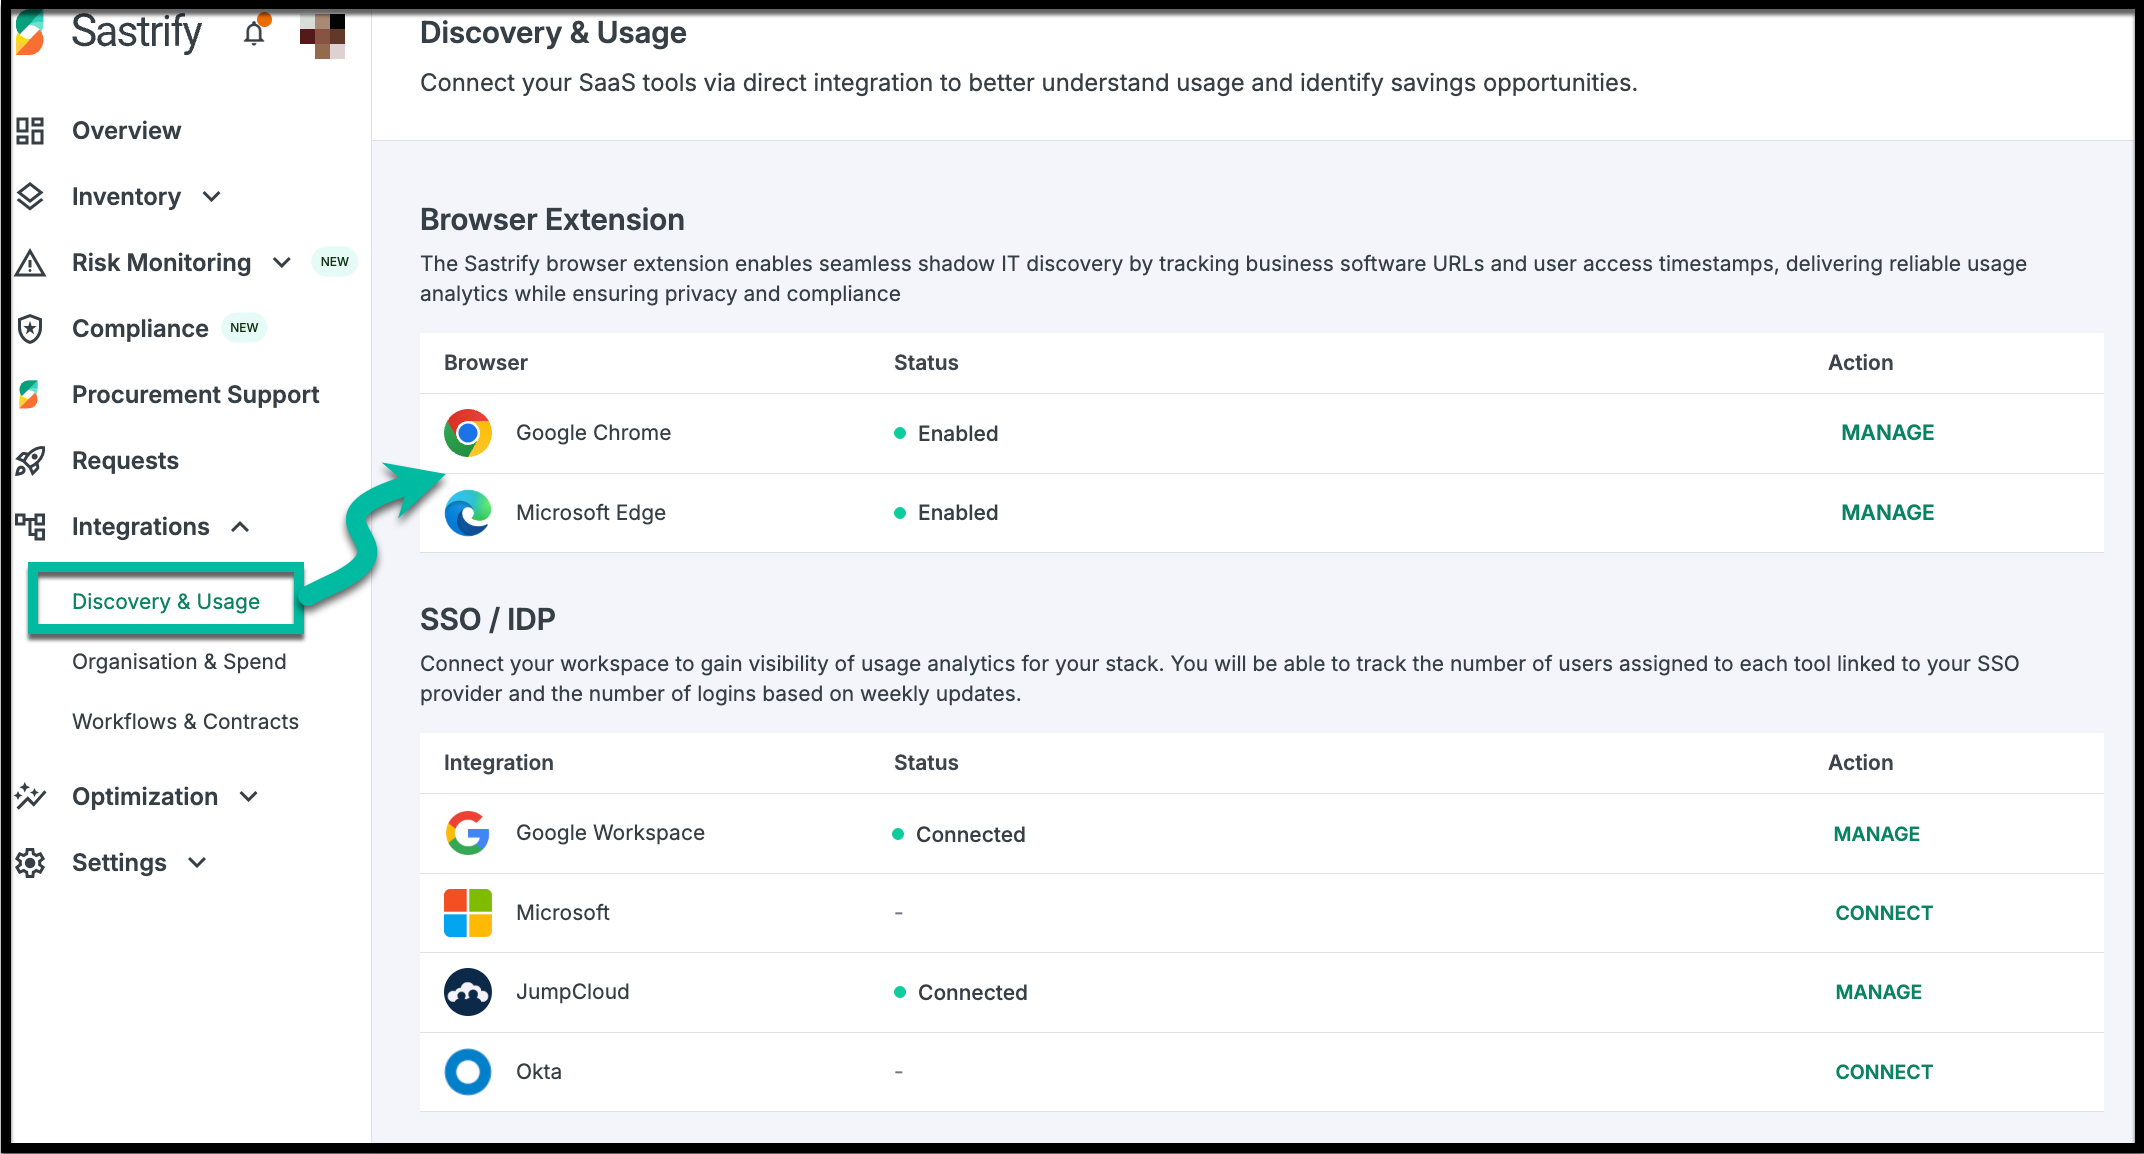
Task: Expand the Inventory chevron
Action: 211,197
